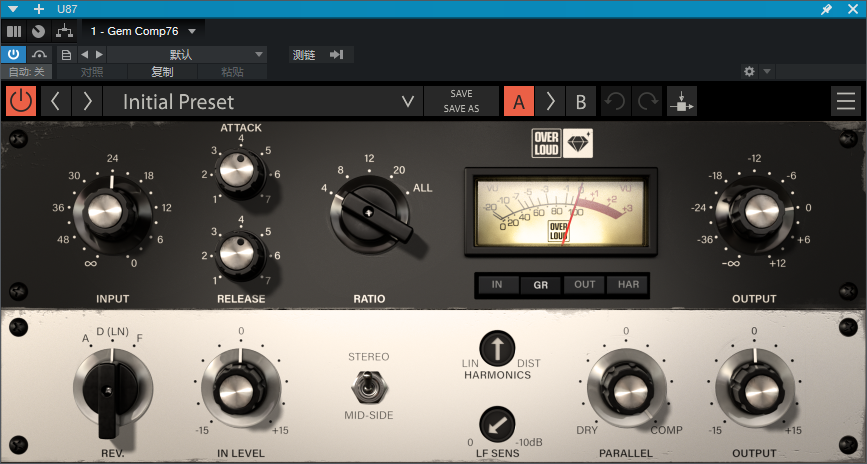The width and height of the screenshot is (867, 464).
Task: Copy A to B with arrow button
Action: pyautogui.click(x=550, y=101)
